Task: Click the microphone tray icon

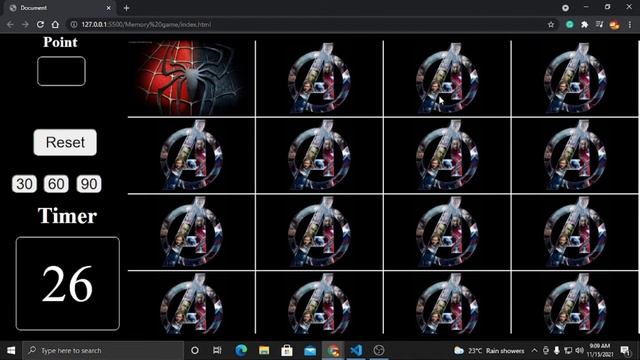Action: pyautogui.click(x=557, y=350)
